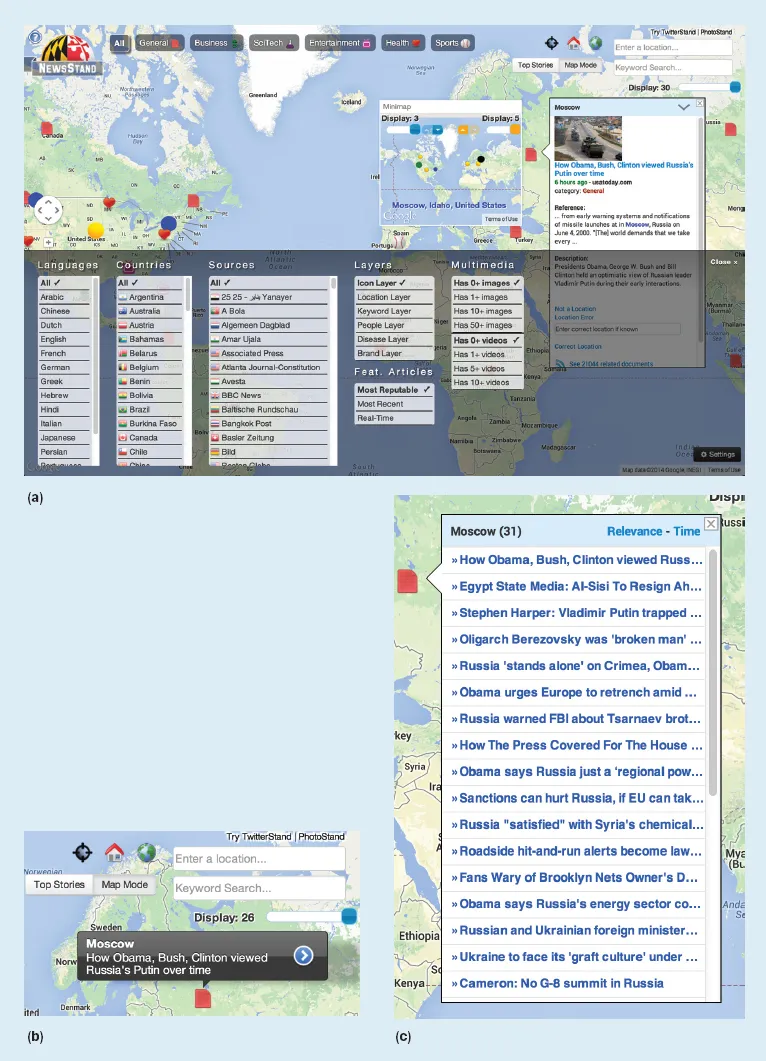Select All in the Sources list
This screenshot has width=766, height=1061.
(269, 283)
